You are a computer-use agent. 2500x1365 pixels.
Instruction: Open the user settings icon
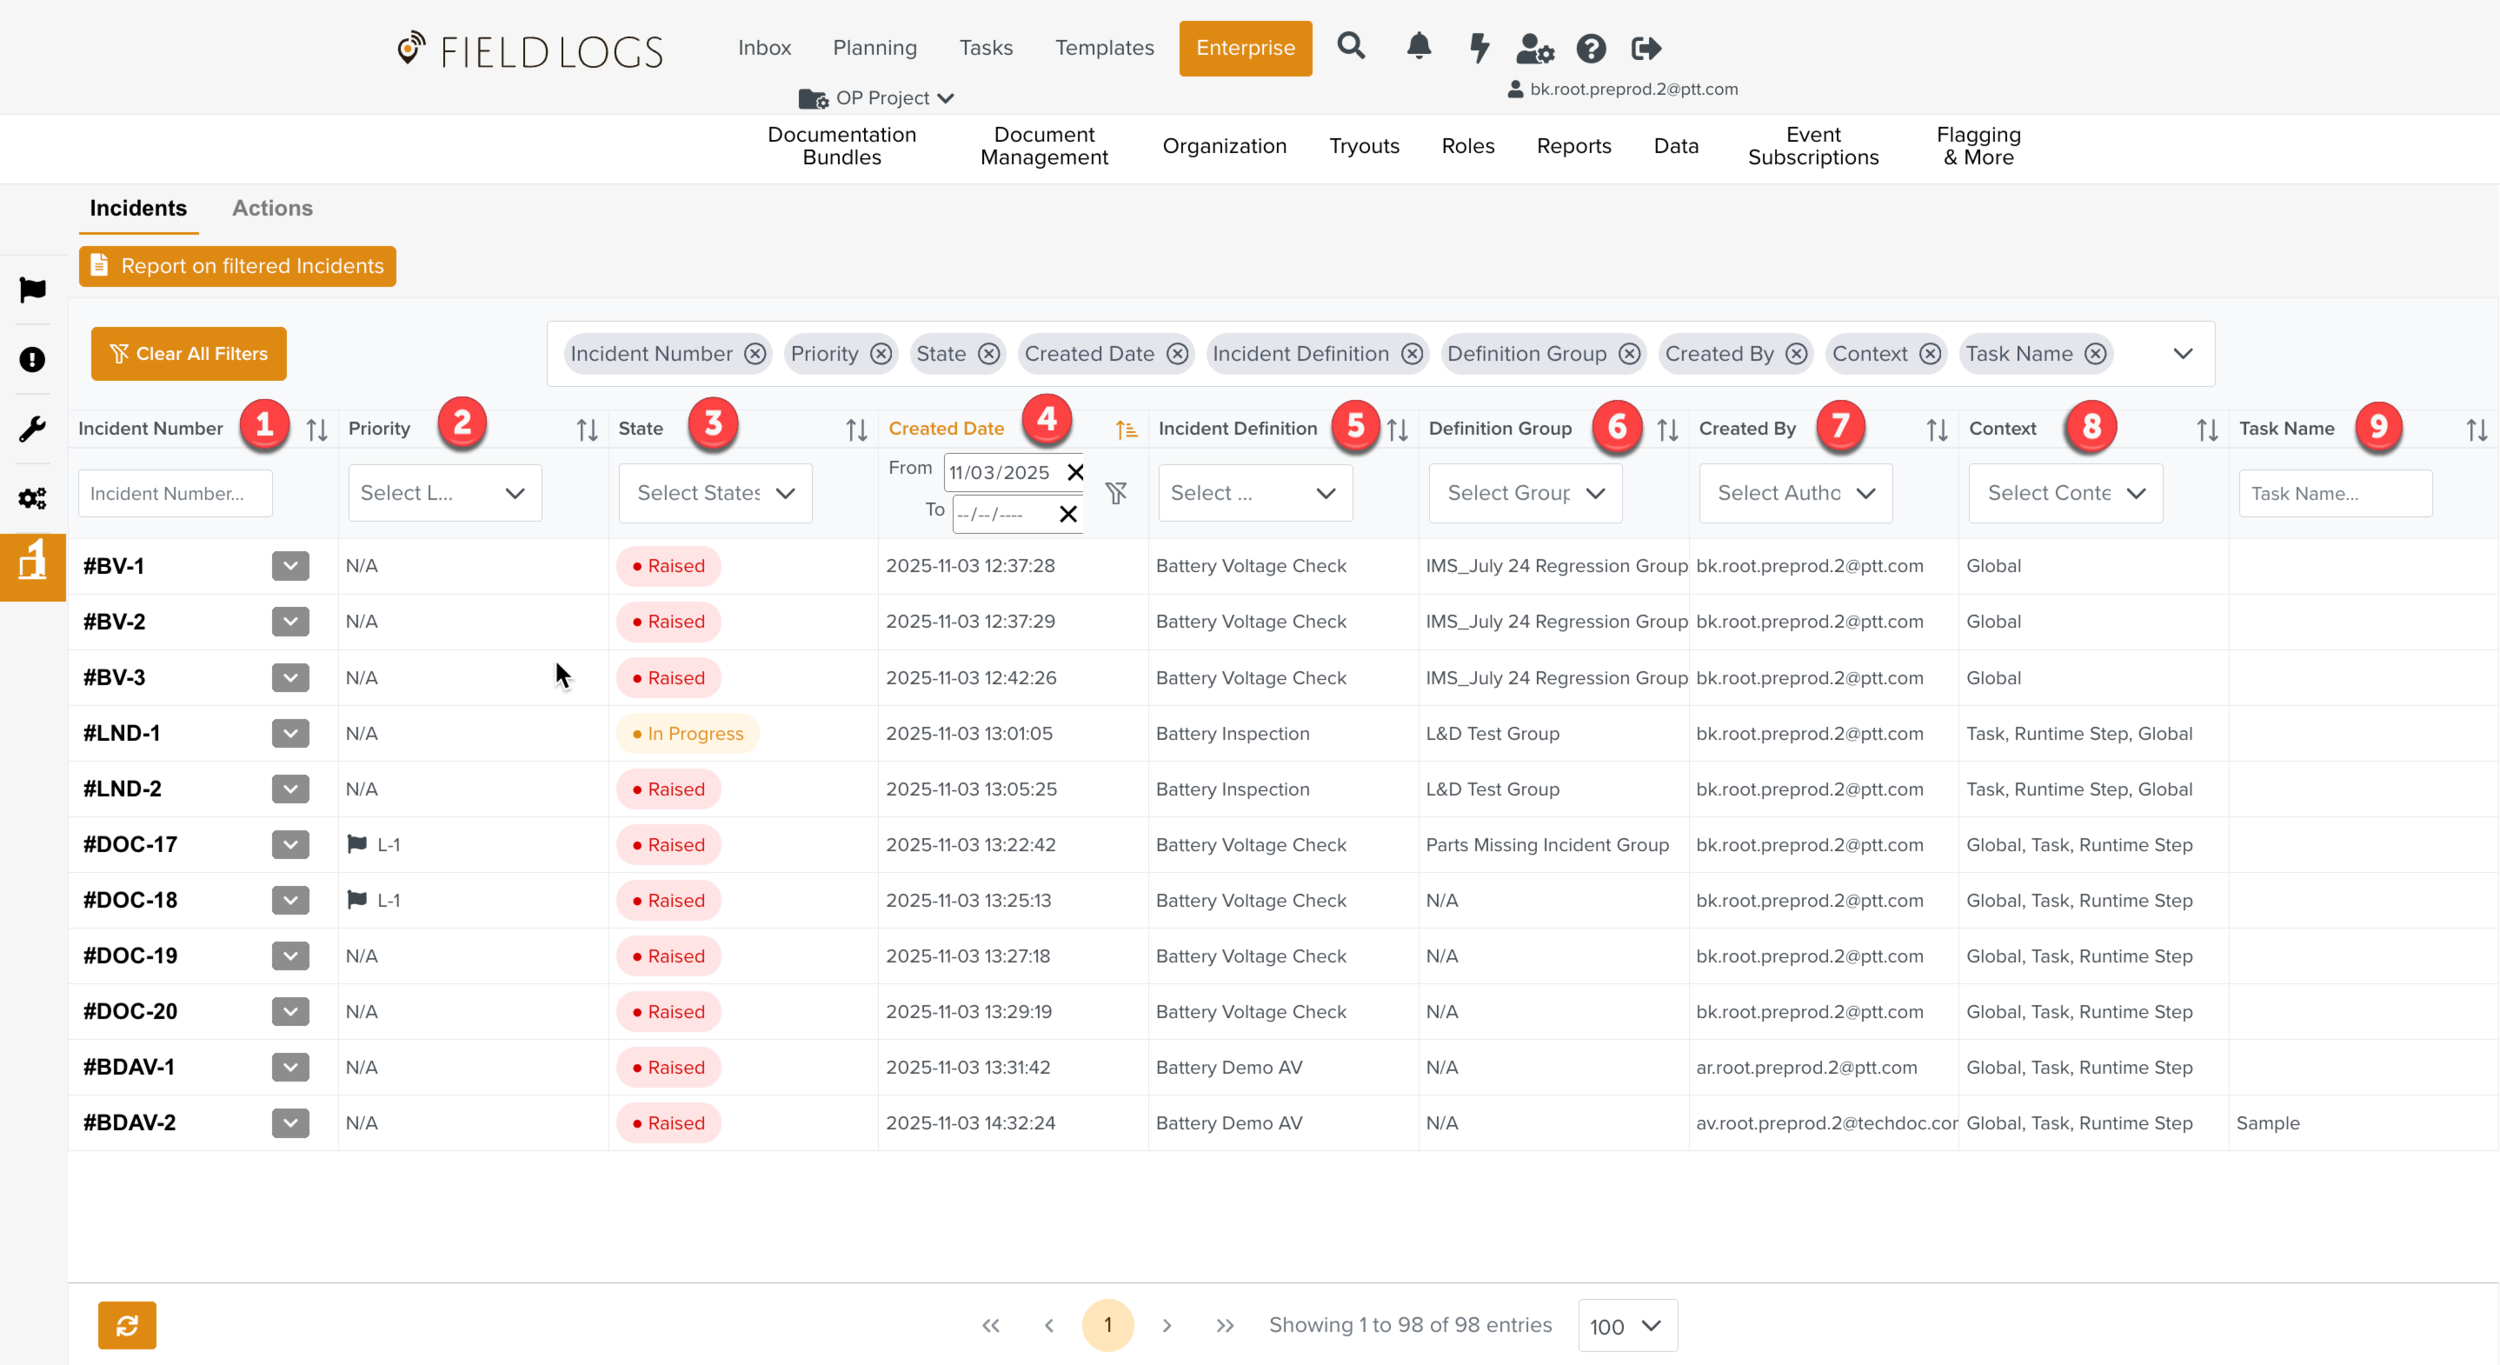[1534, 48]
